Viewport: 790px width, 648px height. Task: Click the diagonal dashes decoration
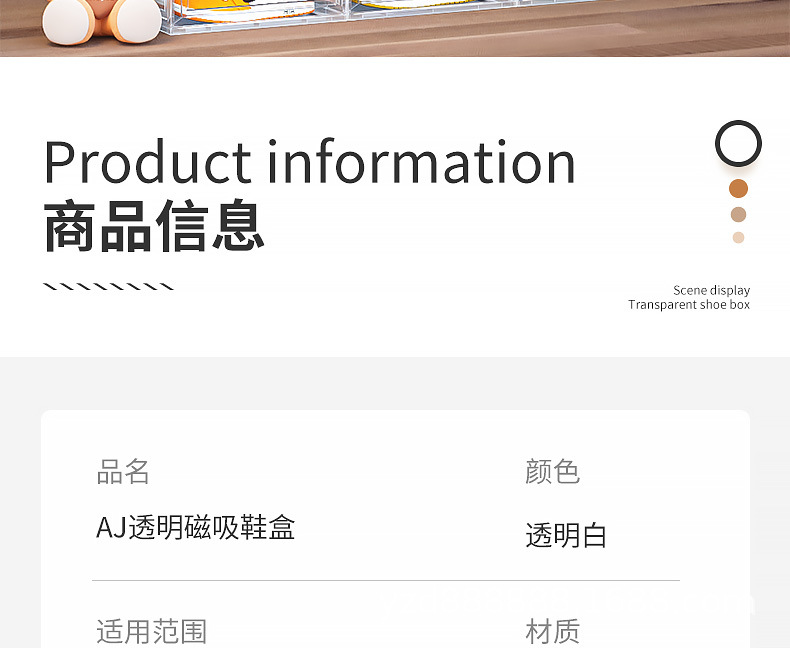[x=108, y=287]
